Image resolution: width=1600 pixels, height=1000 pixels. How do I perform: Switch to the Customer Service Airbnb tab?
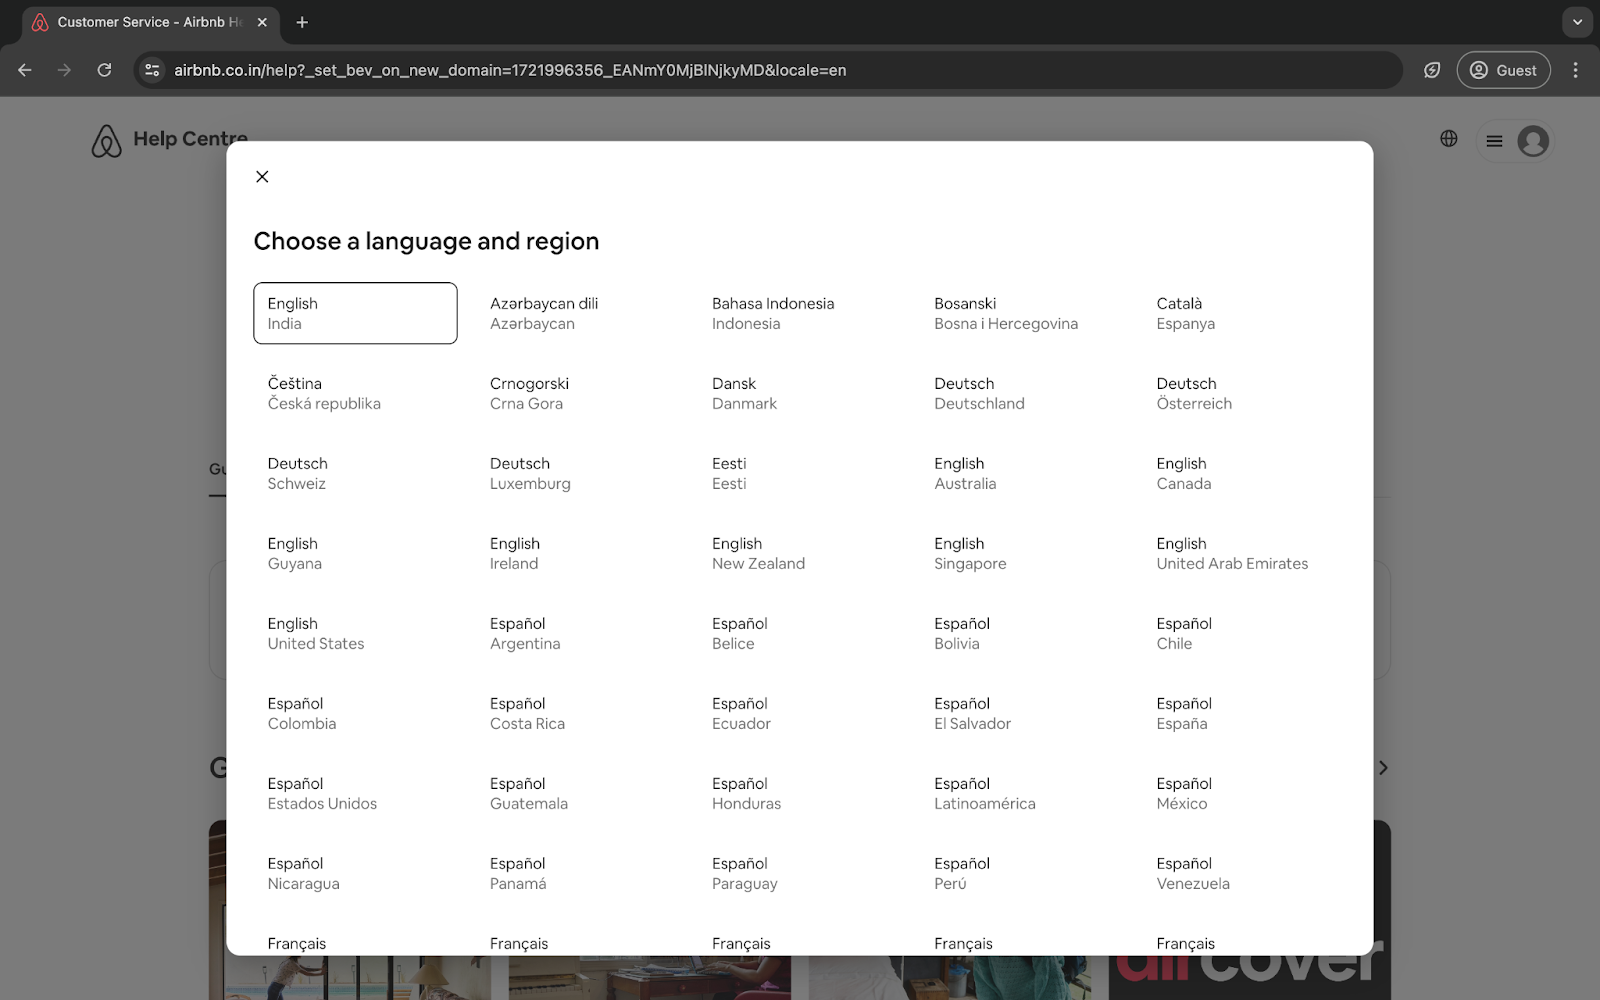pos(140,21)
